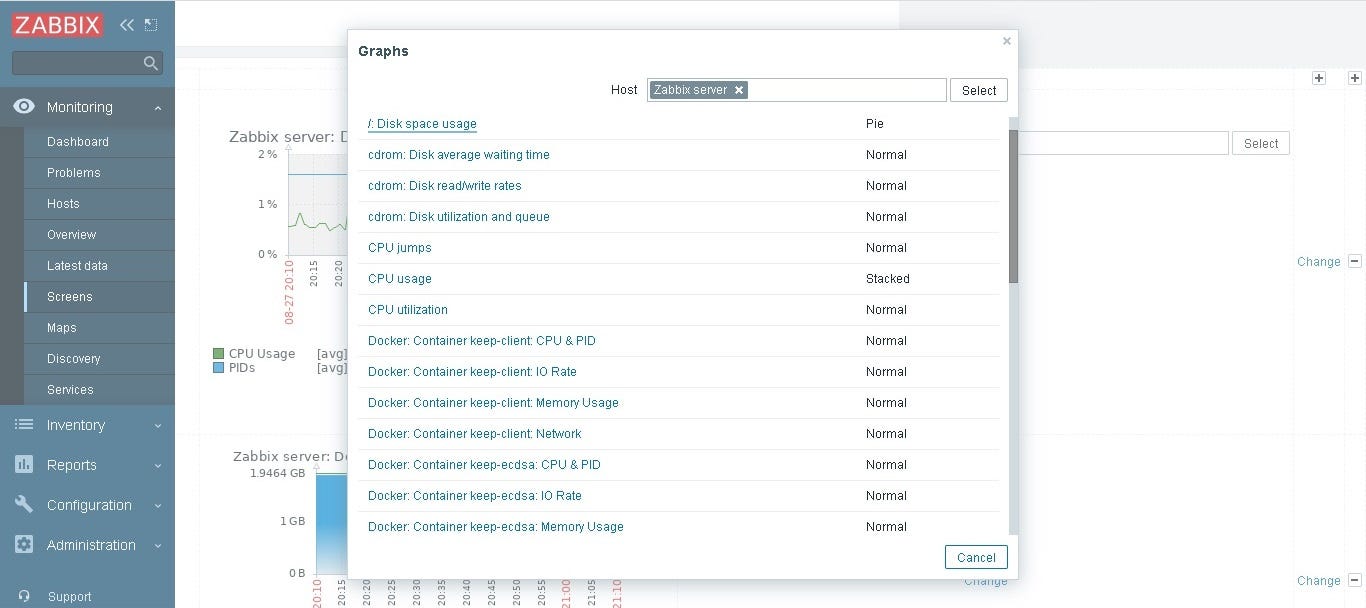
Task: Open Overview in the Monitoring menu
Action: click(72, 235)
